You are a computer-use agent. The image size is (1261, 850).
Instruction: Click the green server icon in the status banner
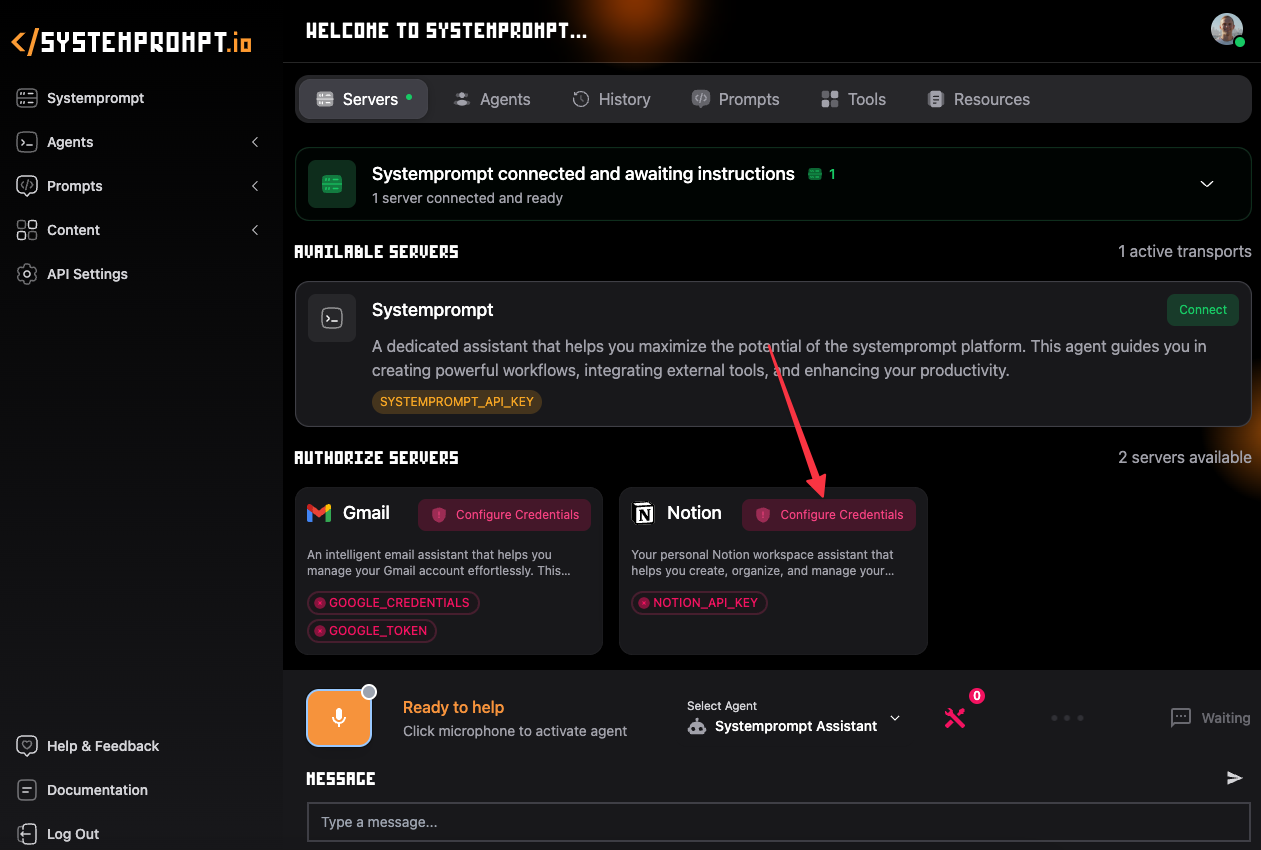pyautogui.click(x=332, y=184)
